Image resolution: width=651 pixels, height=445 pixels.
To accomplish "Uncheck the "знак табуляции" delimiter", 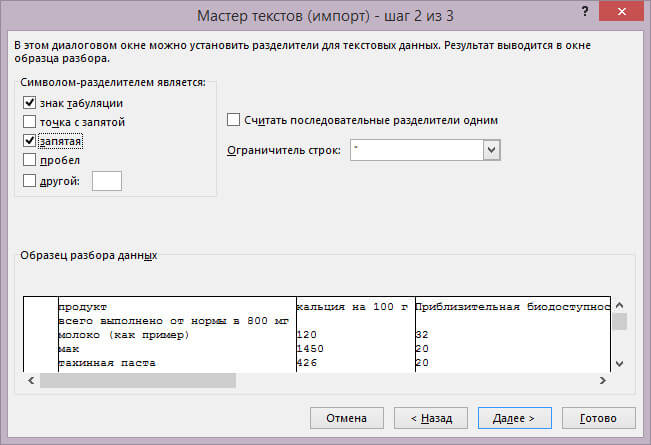I will pos(28,103).
